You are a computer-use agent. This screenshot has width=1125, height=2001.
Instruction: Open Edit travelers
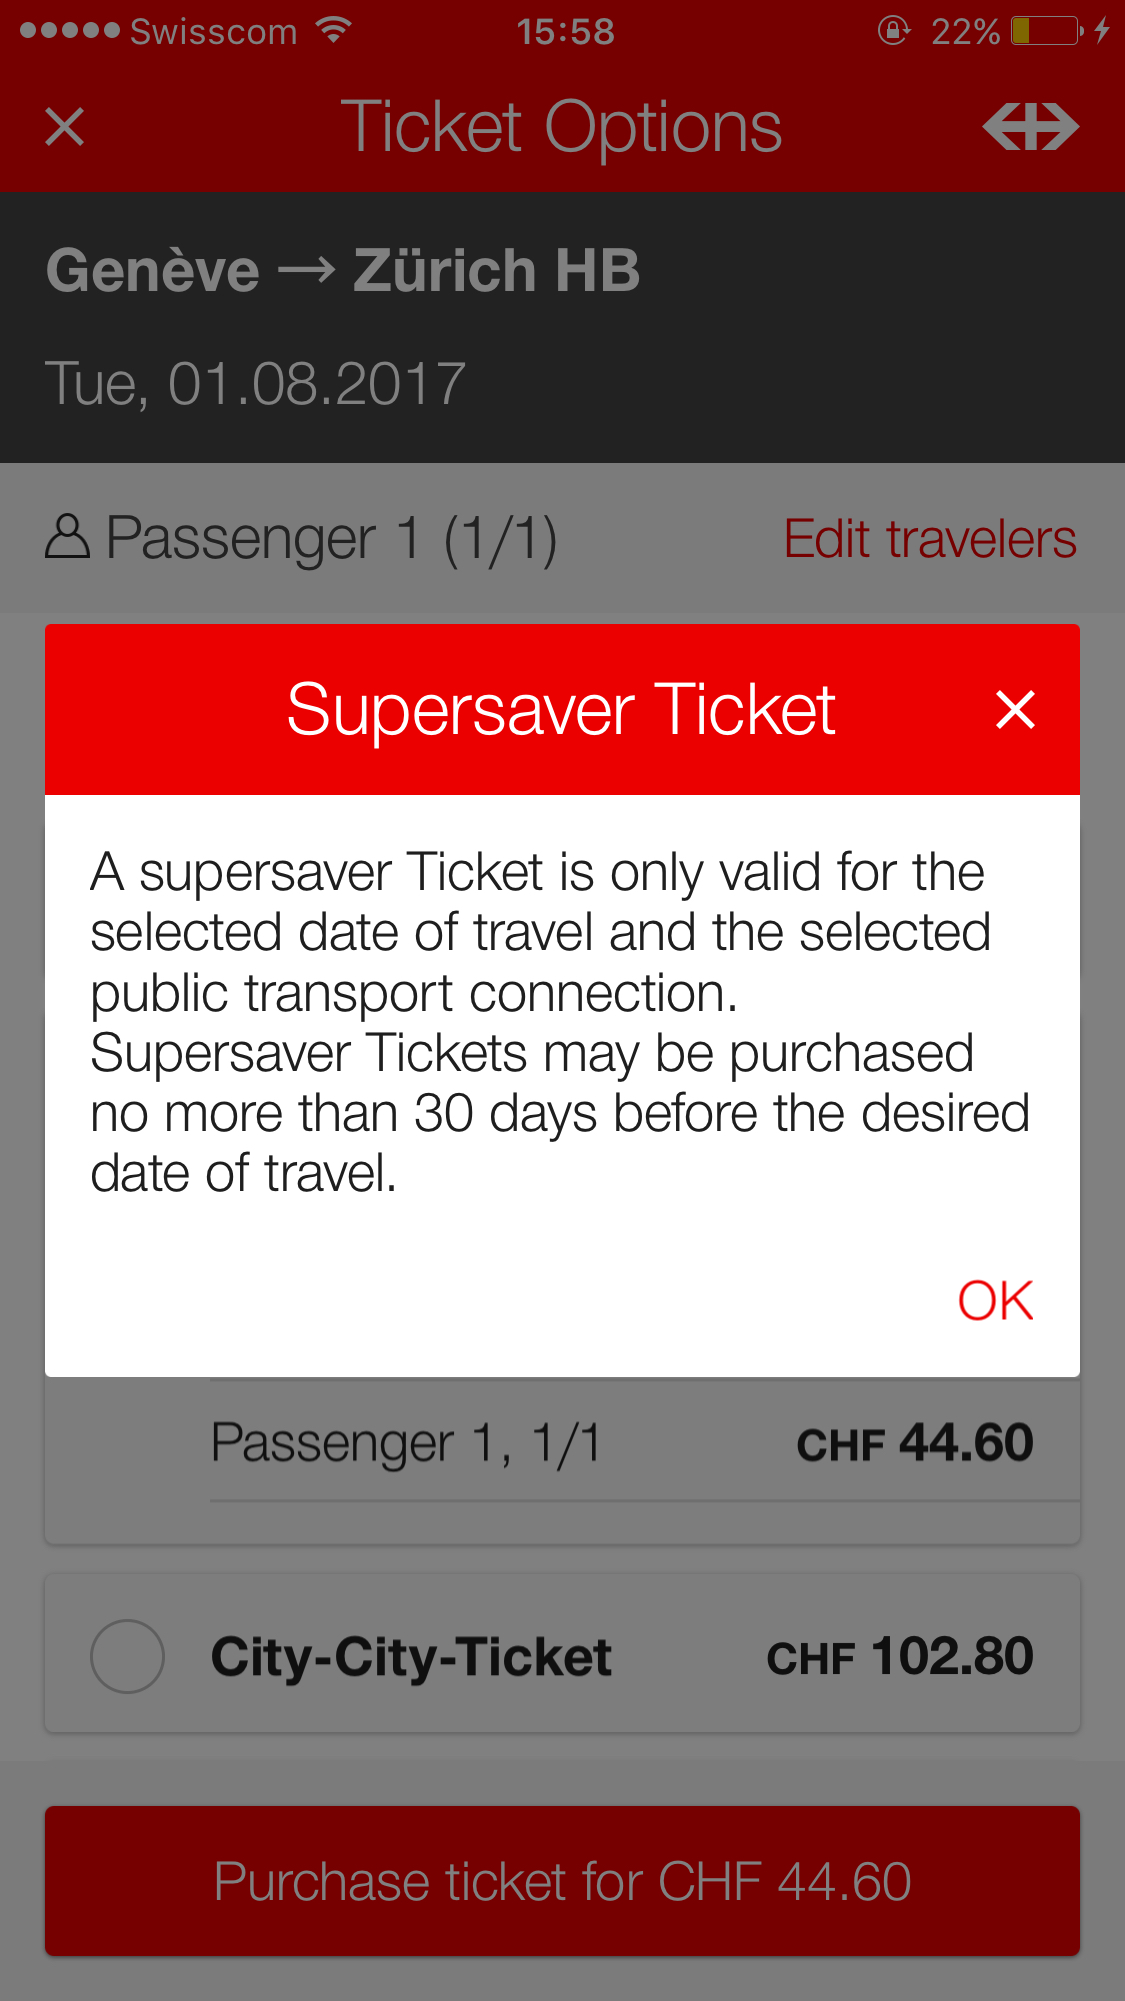pyautogui.click(x=929, y=539)
